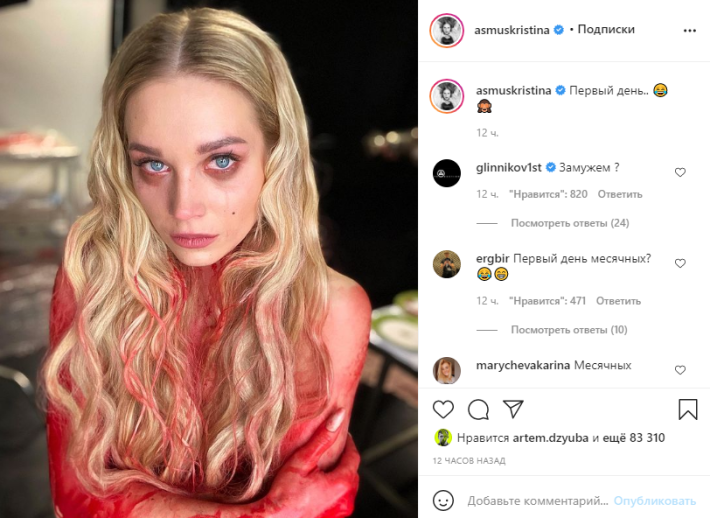The width and height of the screenshot is (710, 518).
Task: Like ergbir's comment heart
Action: (680, 264)
